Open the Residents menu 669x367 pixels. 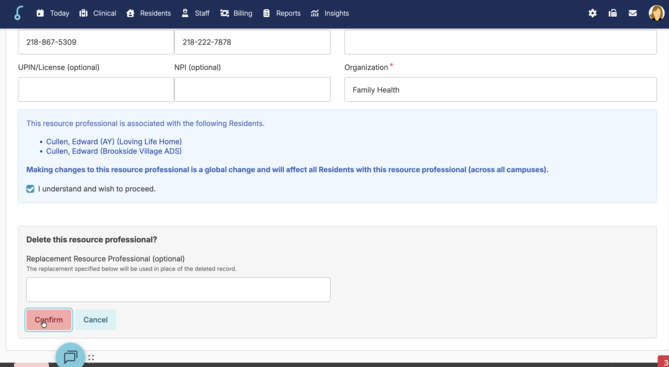coord(155,13)
